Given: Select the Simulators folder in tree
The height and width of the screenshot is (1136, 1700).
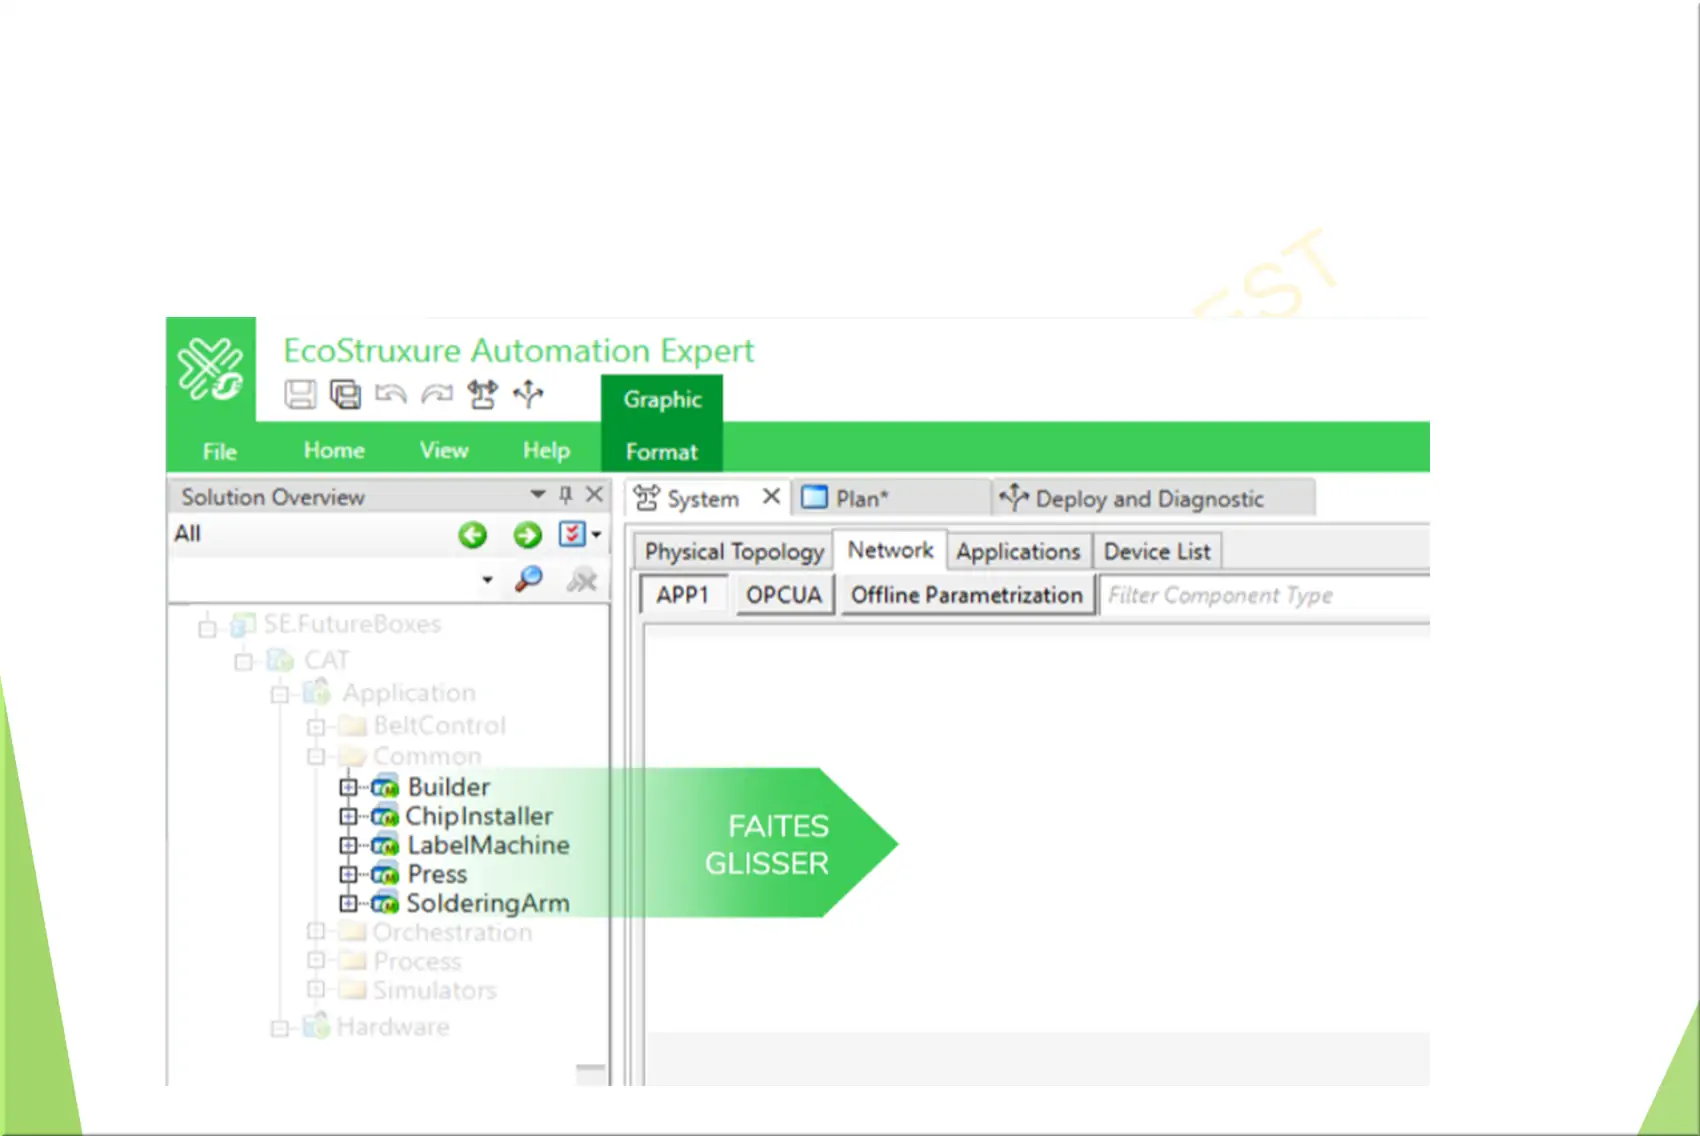Looking at the screenshot, I should click(435, 991).
